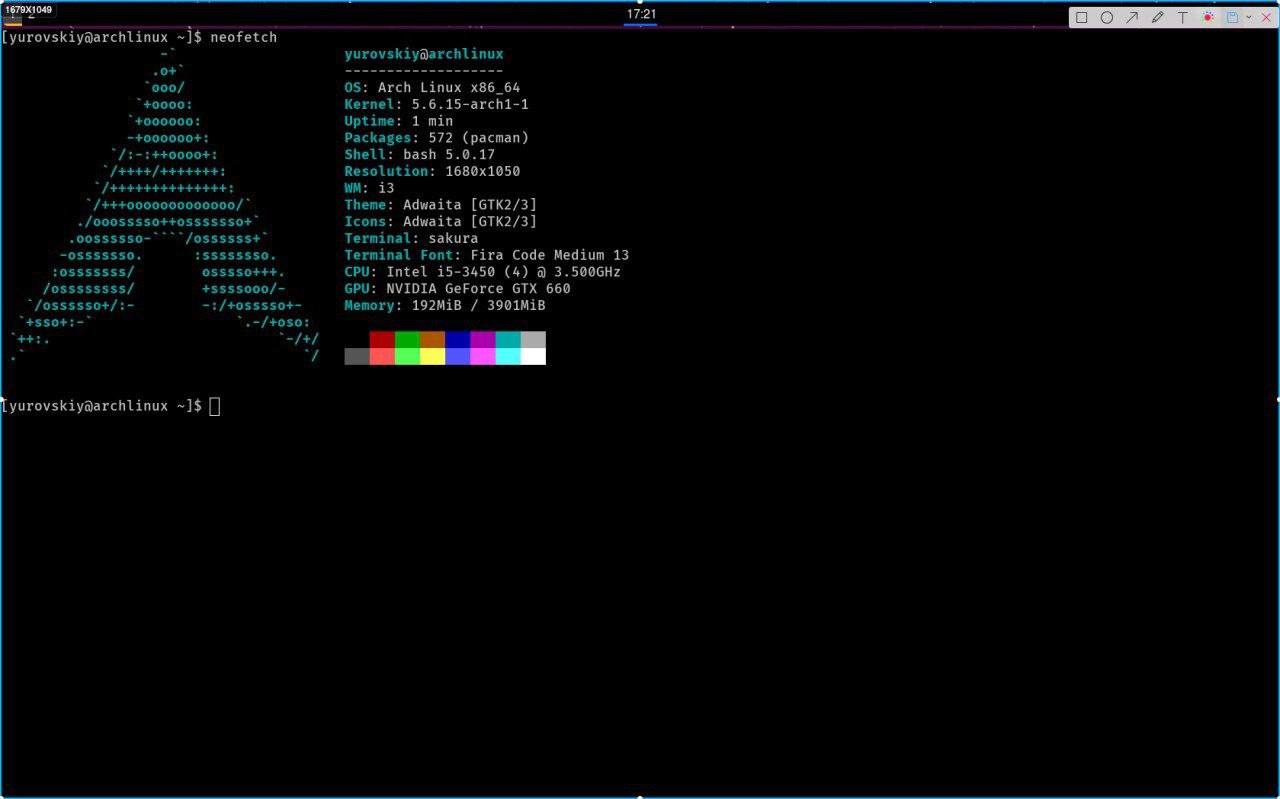Click the OS: Arch Linux x86_64 line
This screenshot has height=799, width=1280.
(432, 88)
